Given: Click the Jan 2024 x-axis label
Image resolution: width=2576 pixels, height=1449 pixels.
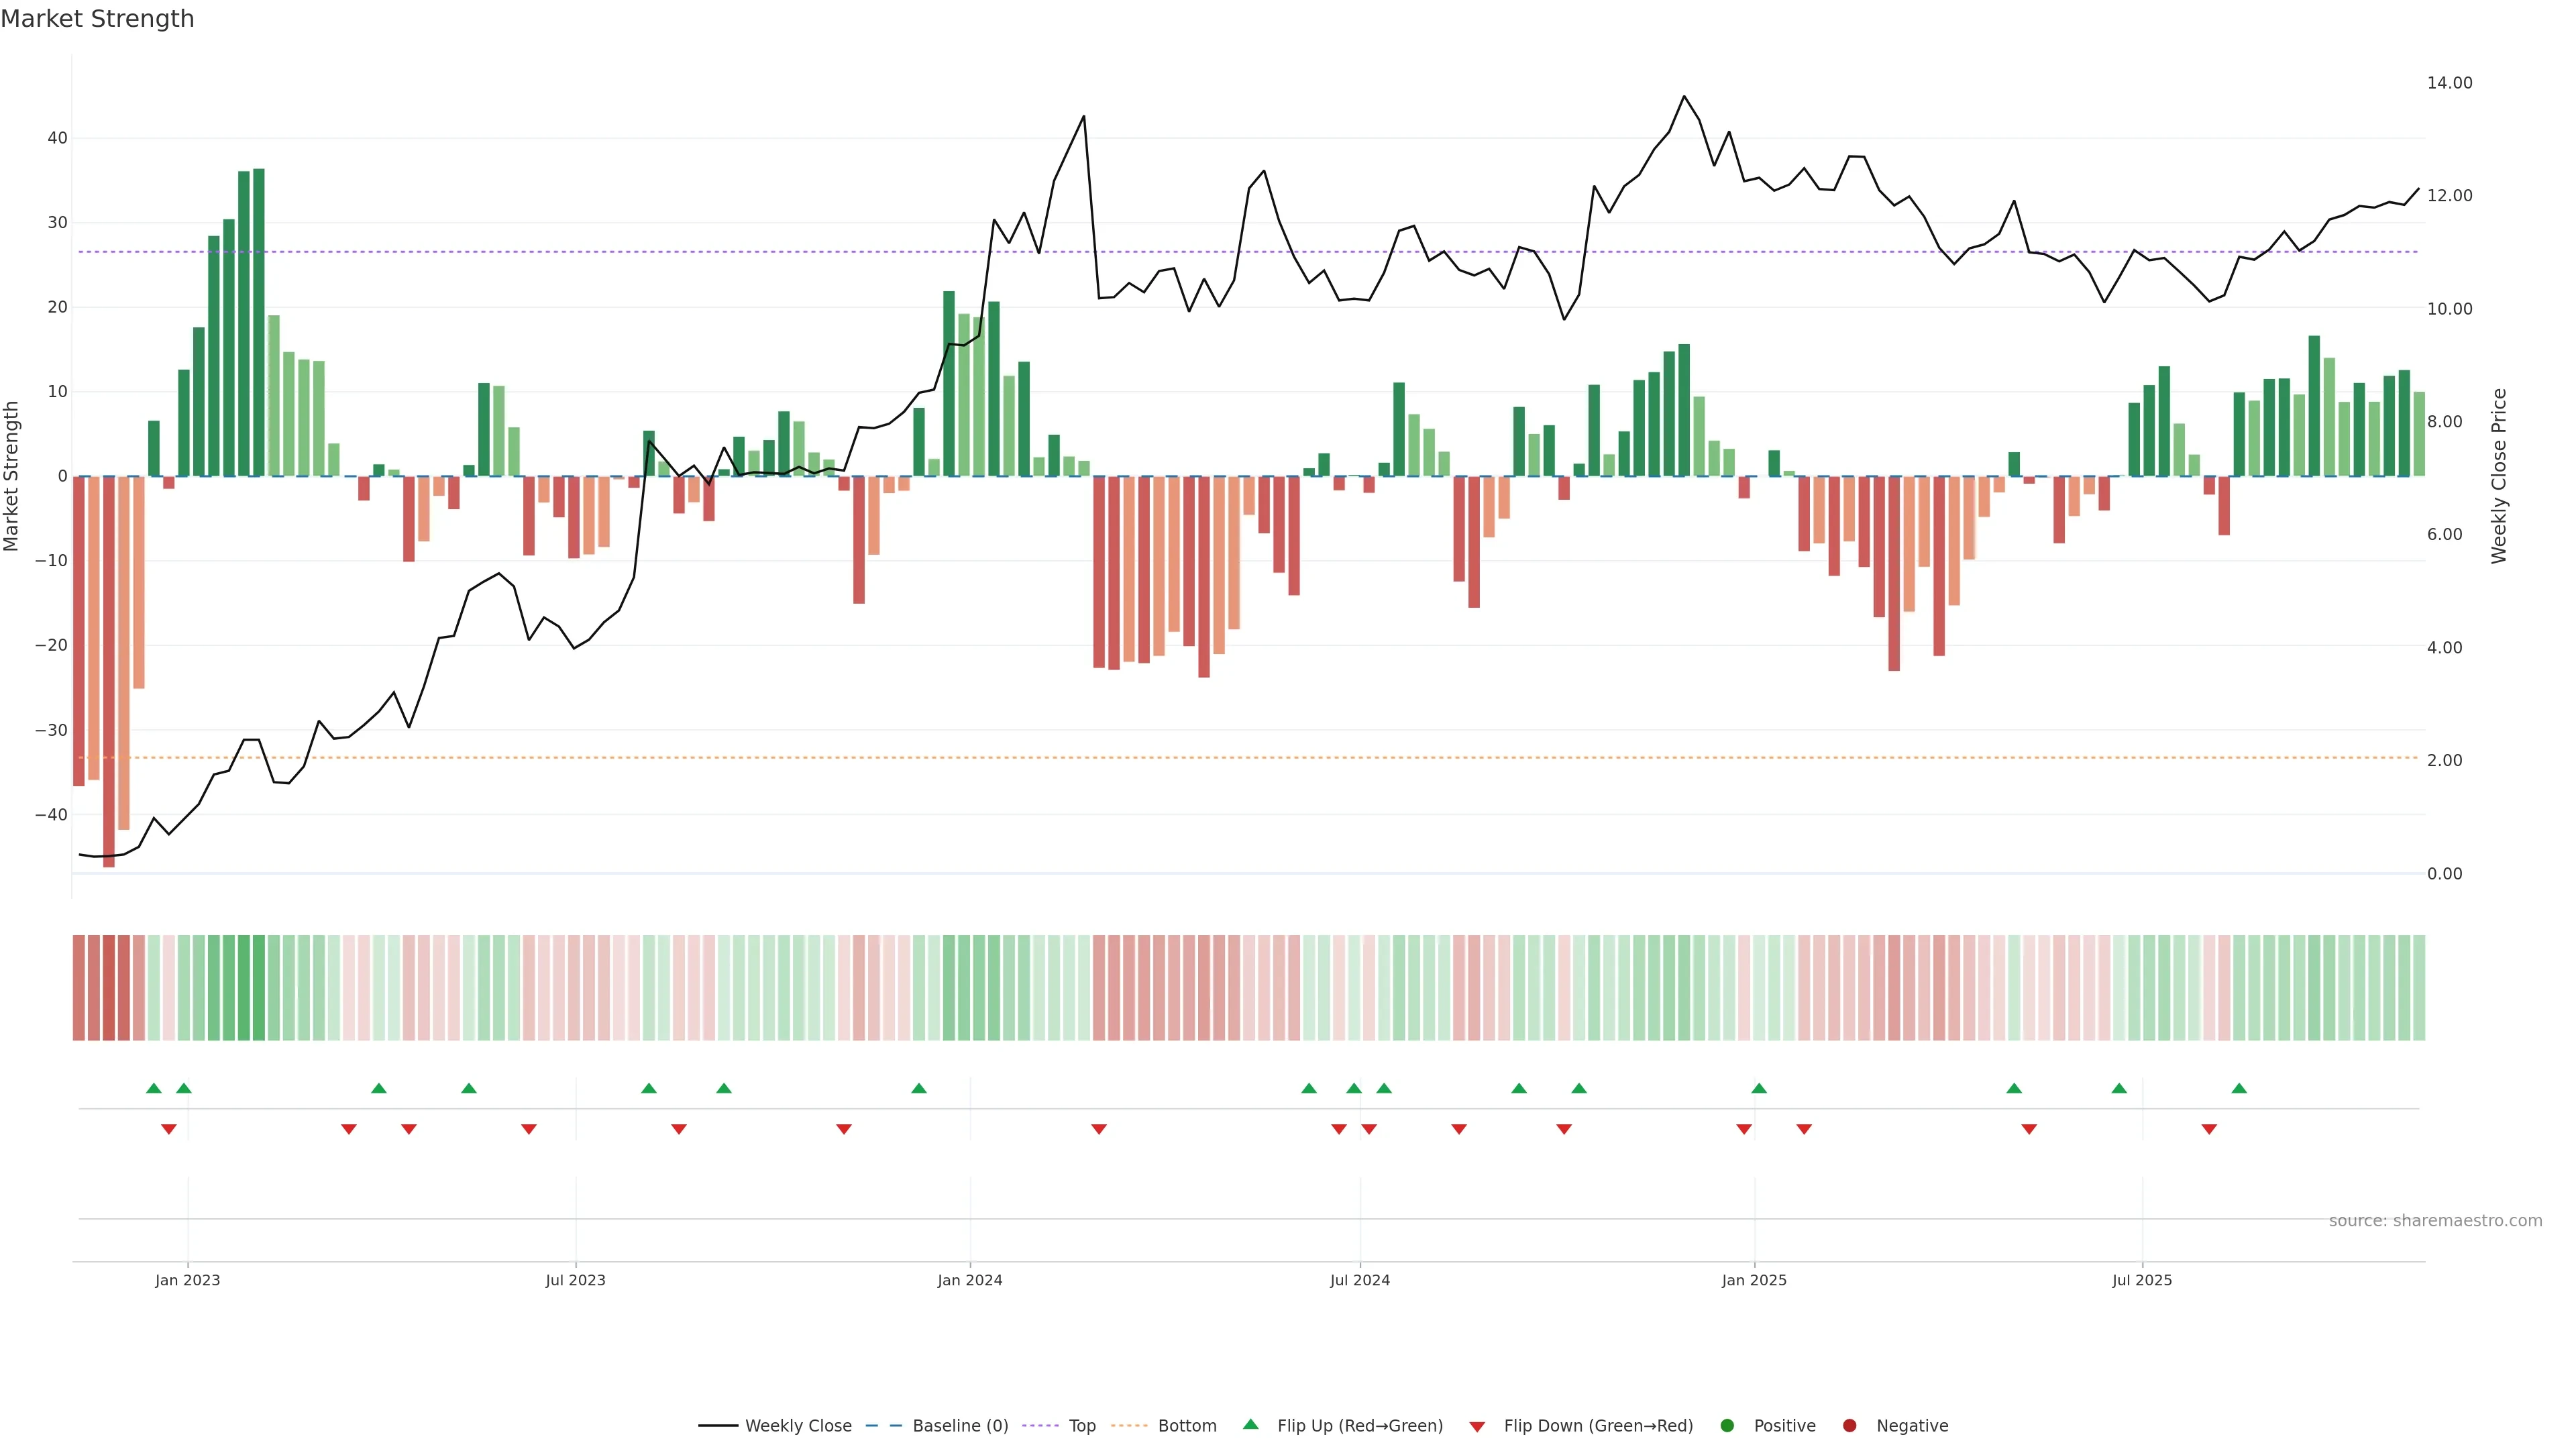Looking at the screenshot, I should pyautogui.click(x=969, y=1280).
